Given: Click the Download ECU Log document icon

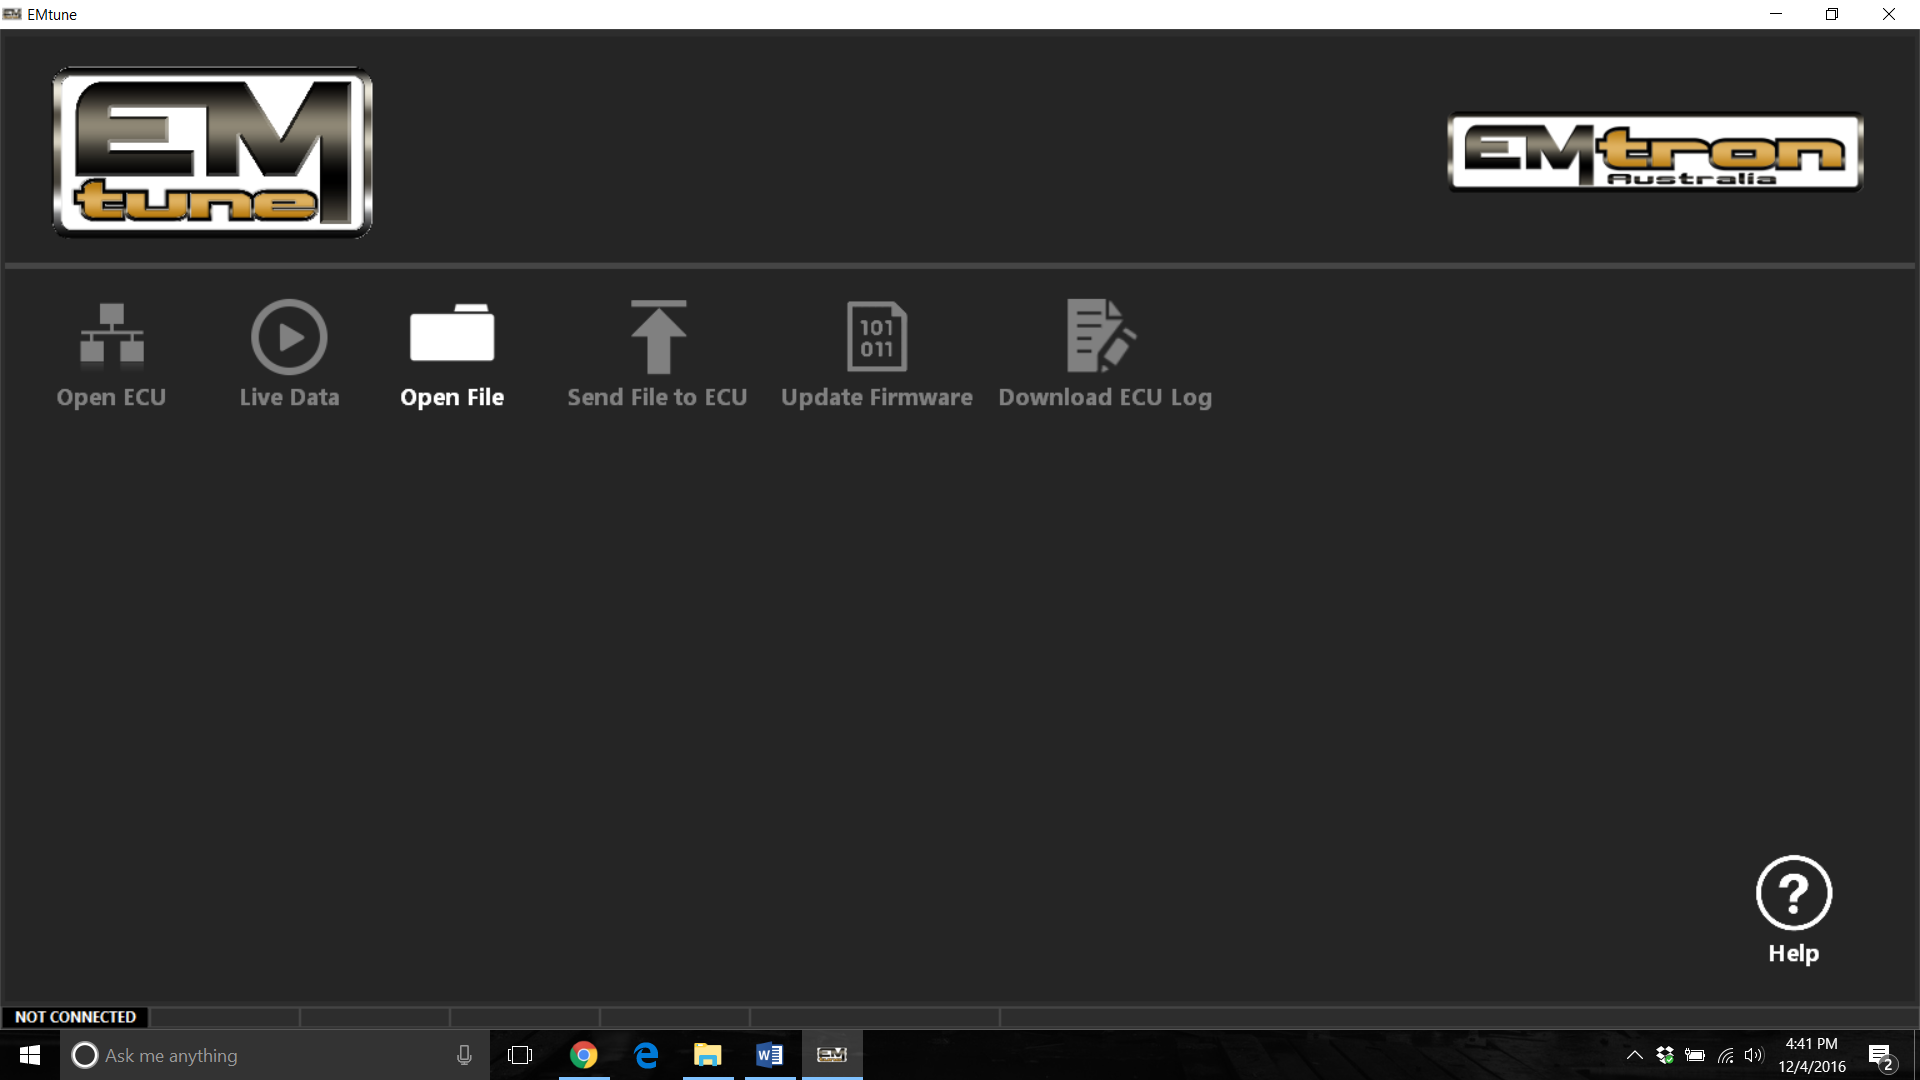Looking at the screenshot, I should coord(1101,336).
